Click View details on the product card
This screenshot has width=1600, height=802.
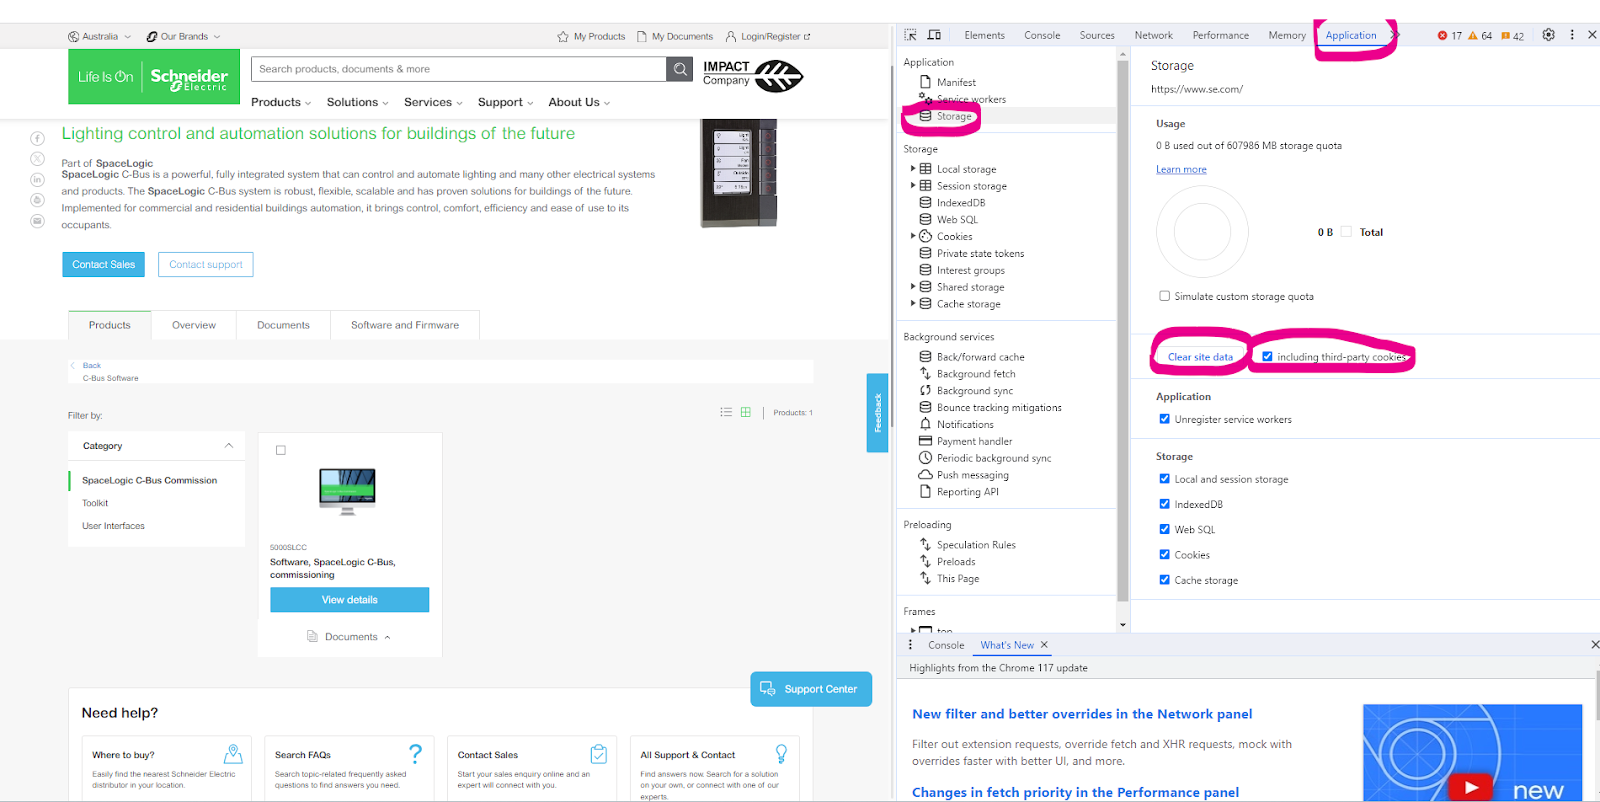coord(349,600)
